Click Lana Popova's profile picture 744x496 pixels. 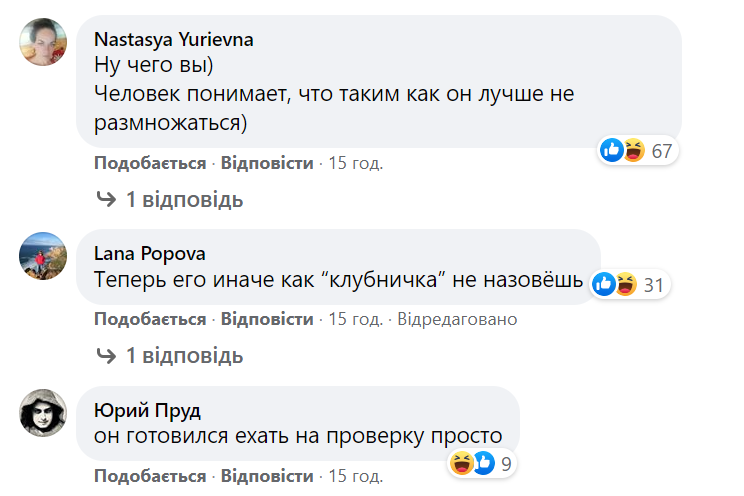(x=43, y=256)
